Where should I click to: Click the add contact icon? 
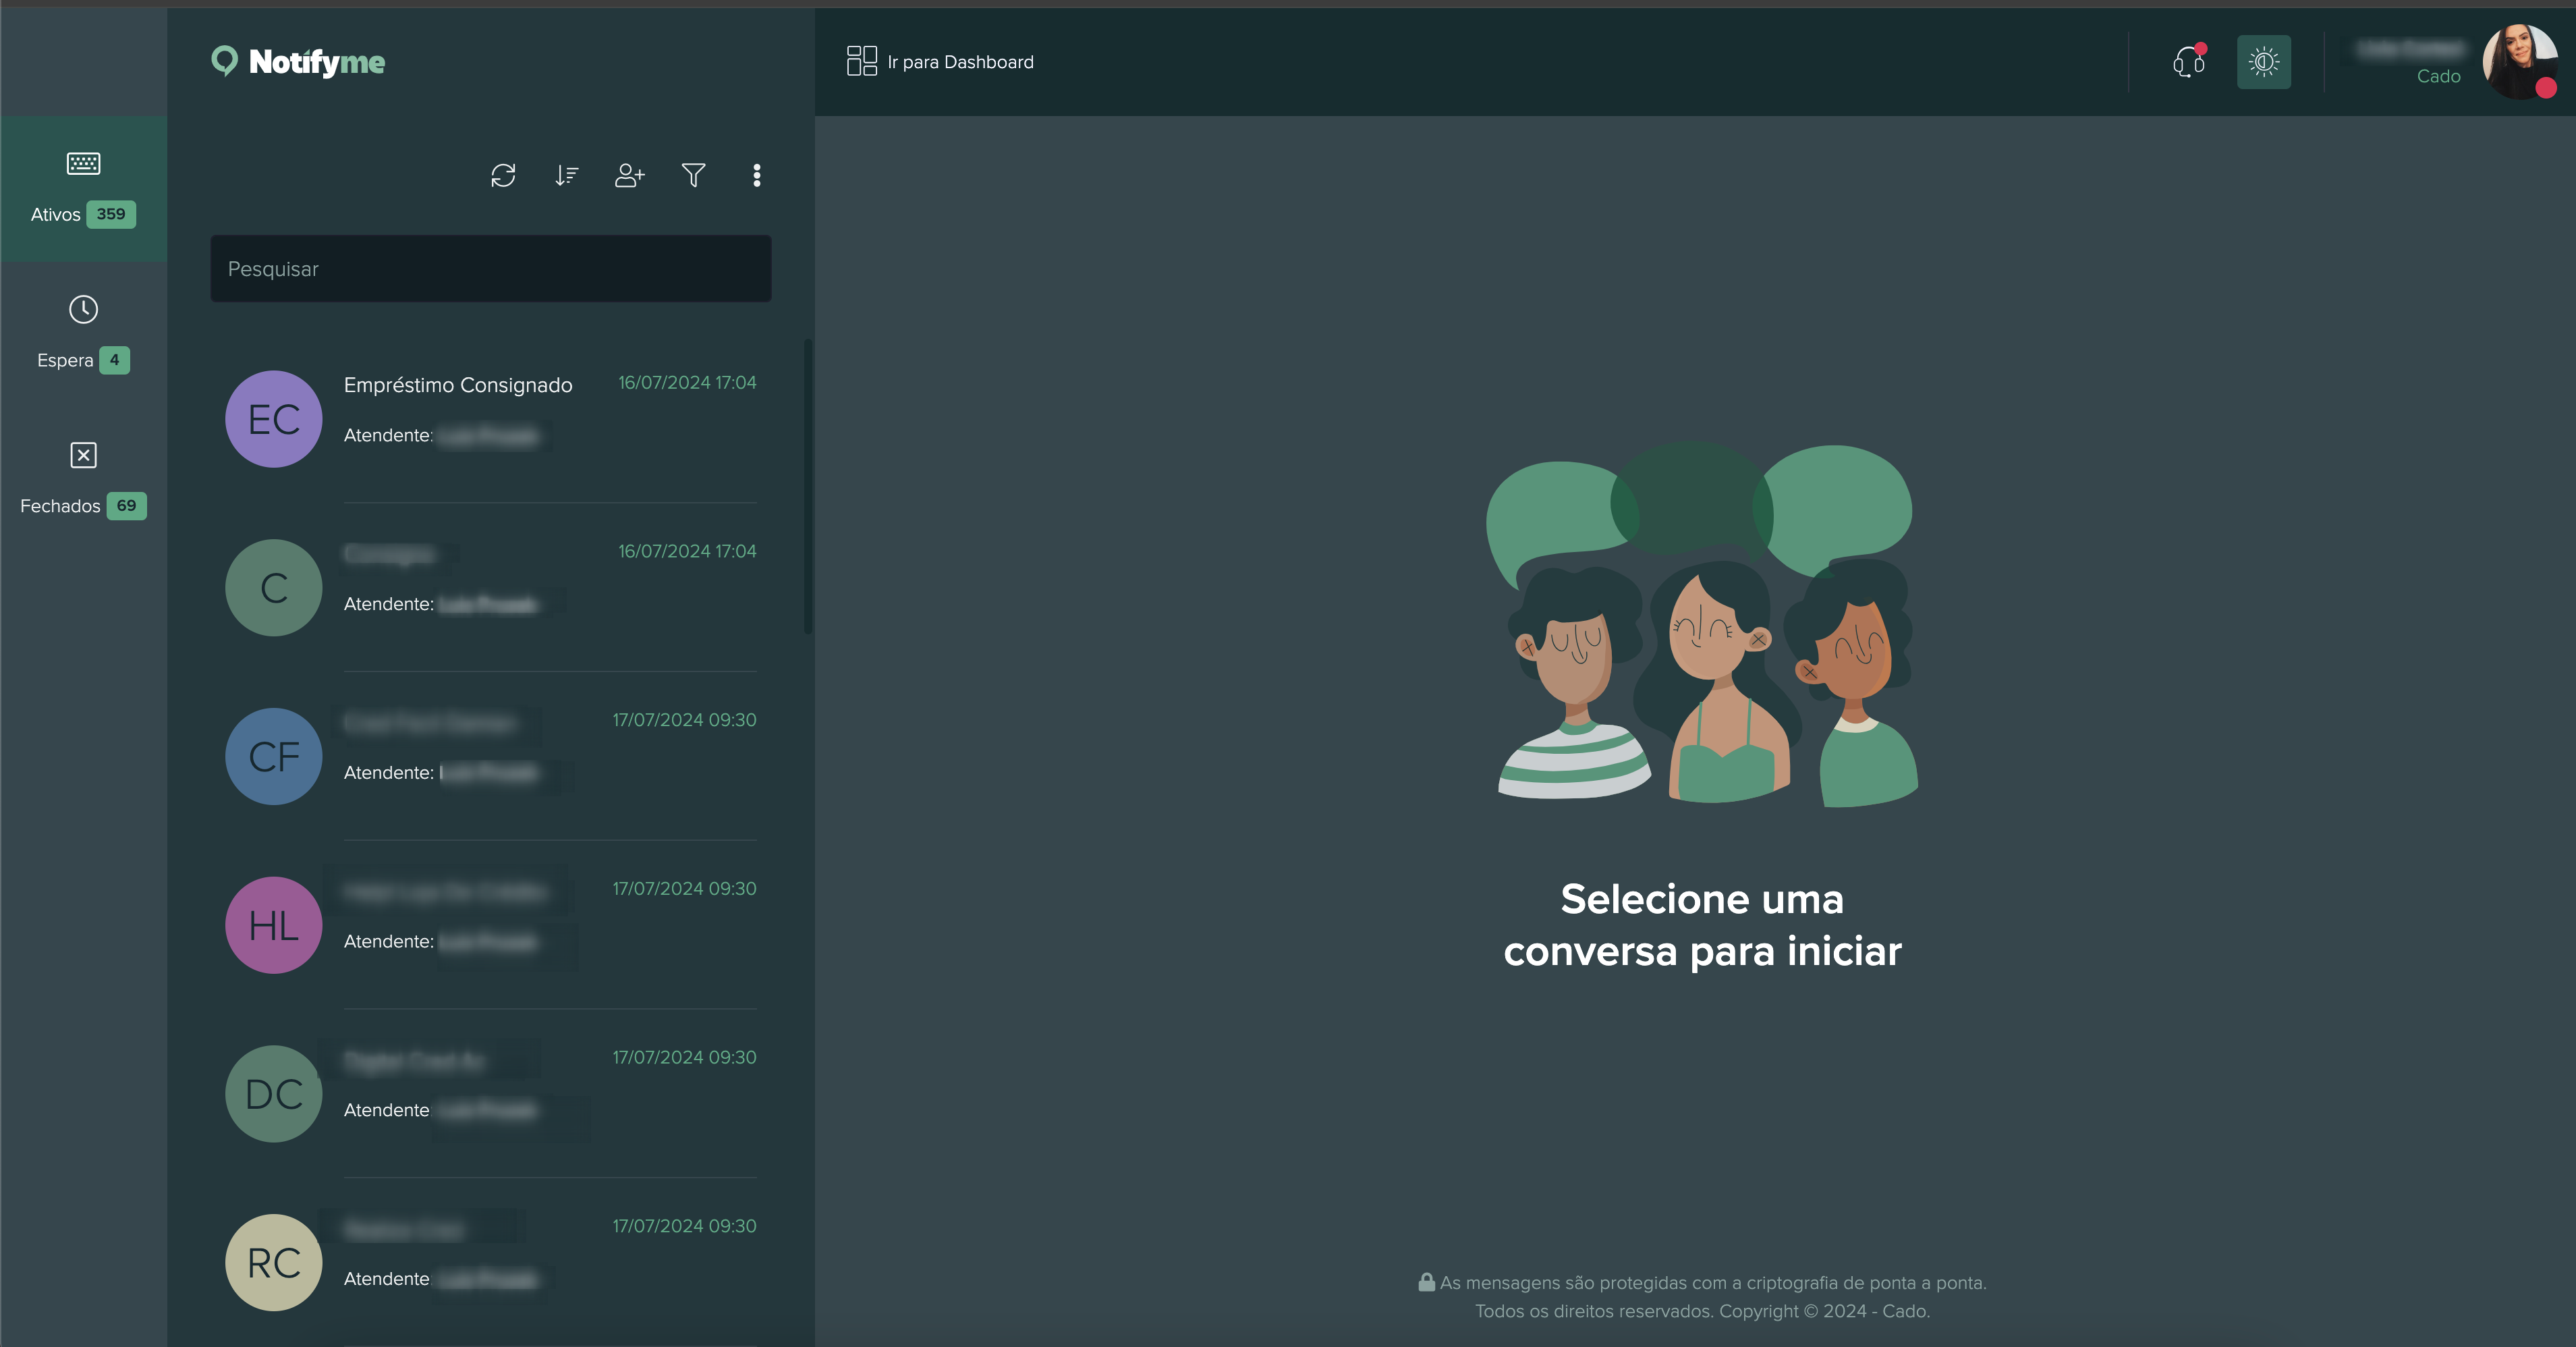point(629,175)
